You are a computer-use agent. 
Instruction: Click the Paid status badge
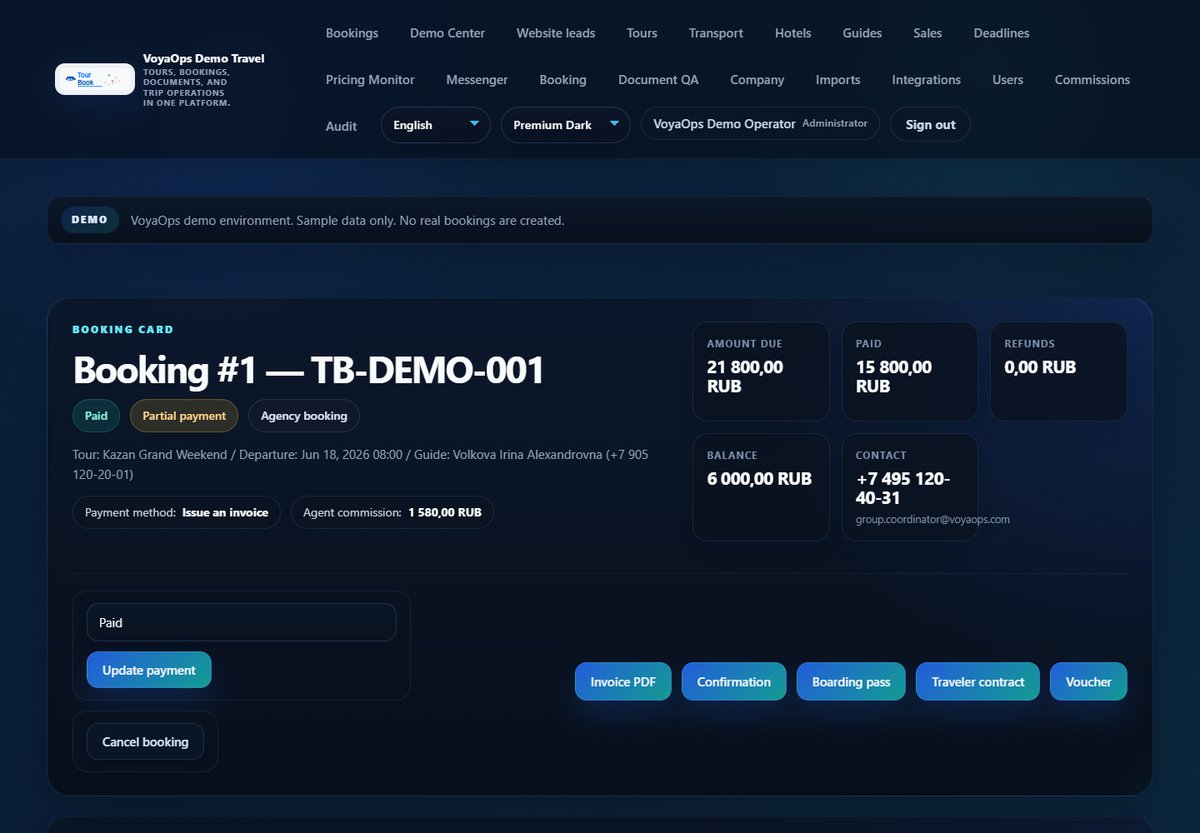(96, 416)
